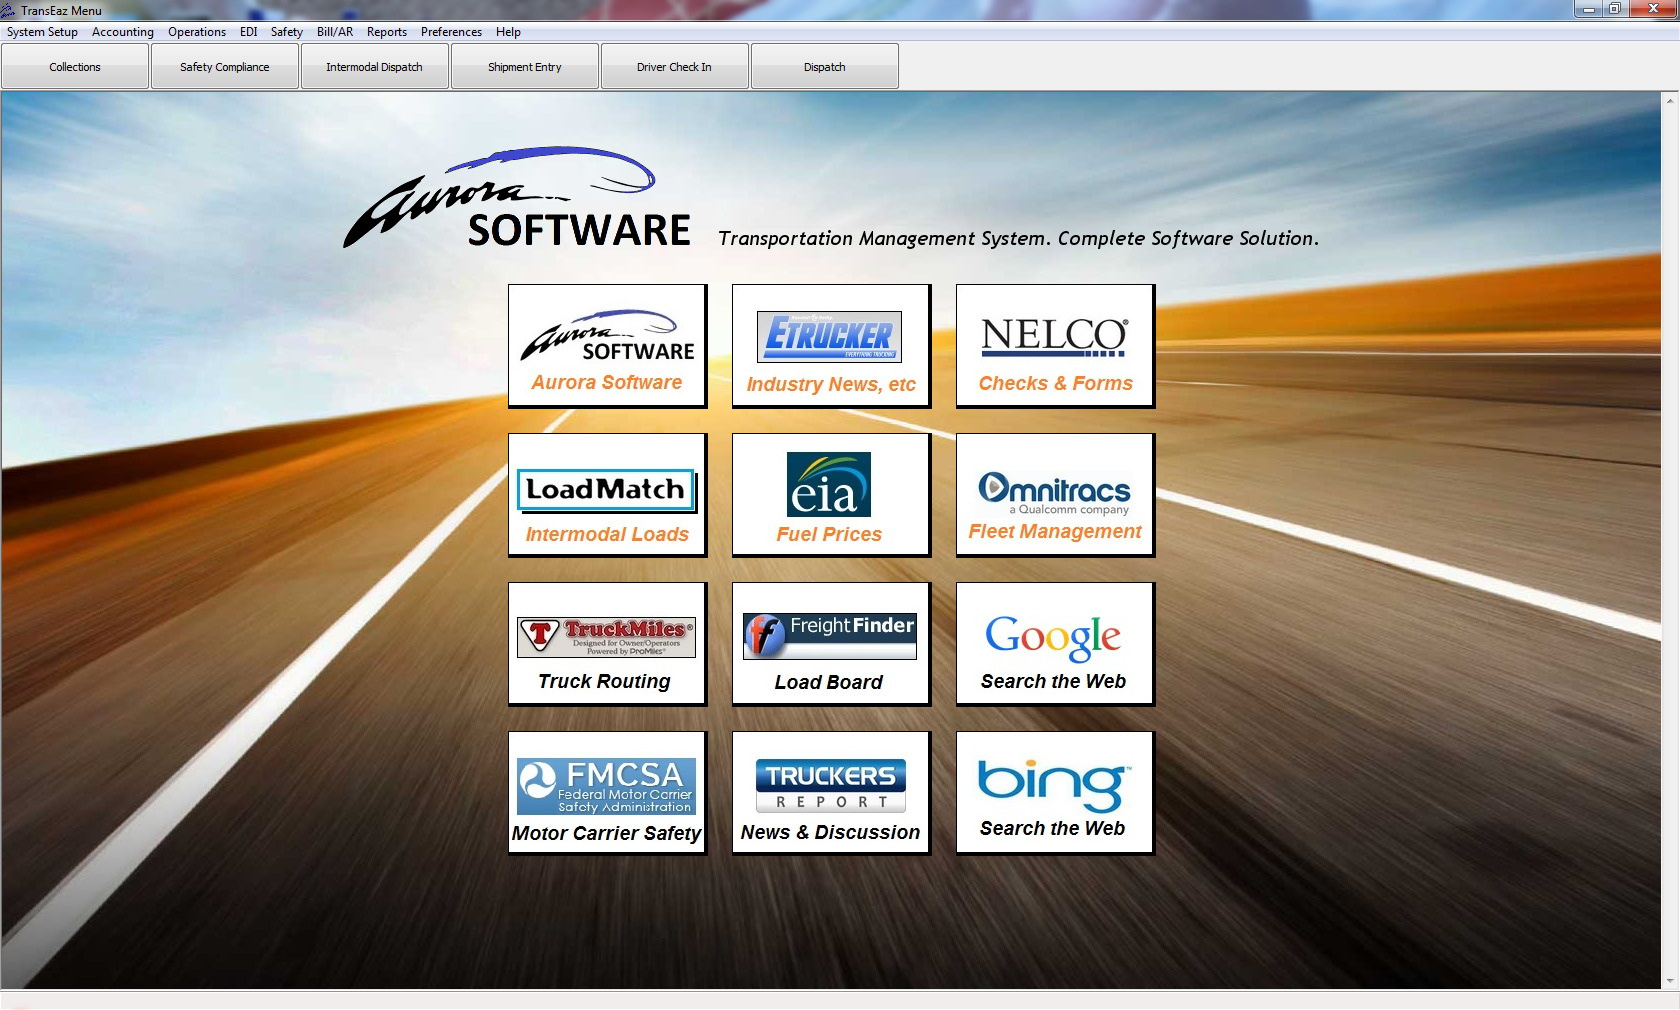Click the vertical scrollbar up arrow
This screenshot has width=1680, height=1010.
[x=1670, y=100]
